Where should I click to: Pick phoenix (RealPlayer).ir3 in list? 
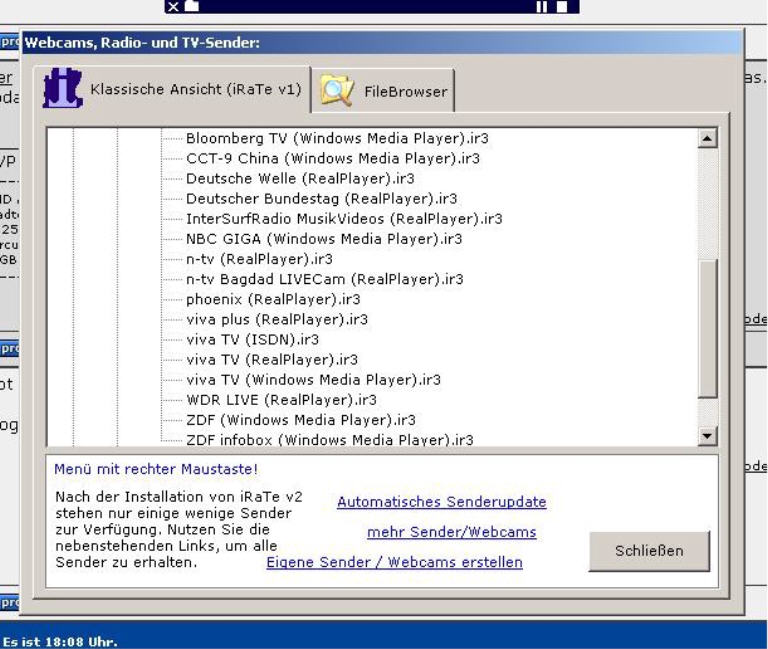click(273, 299)
